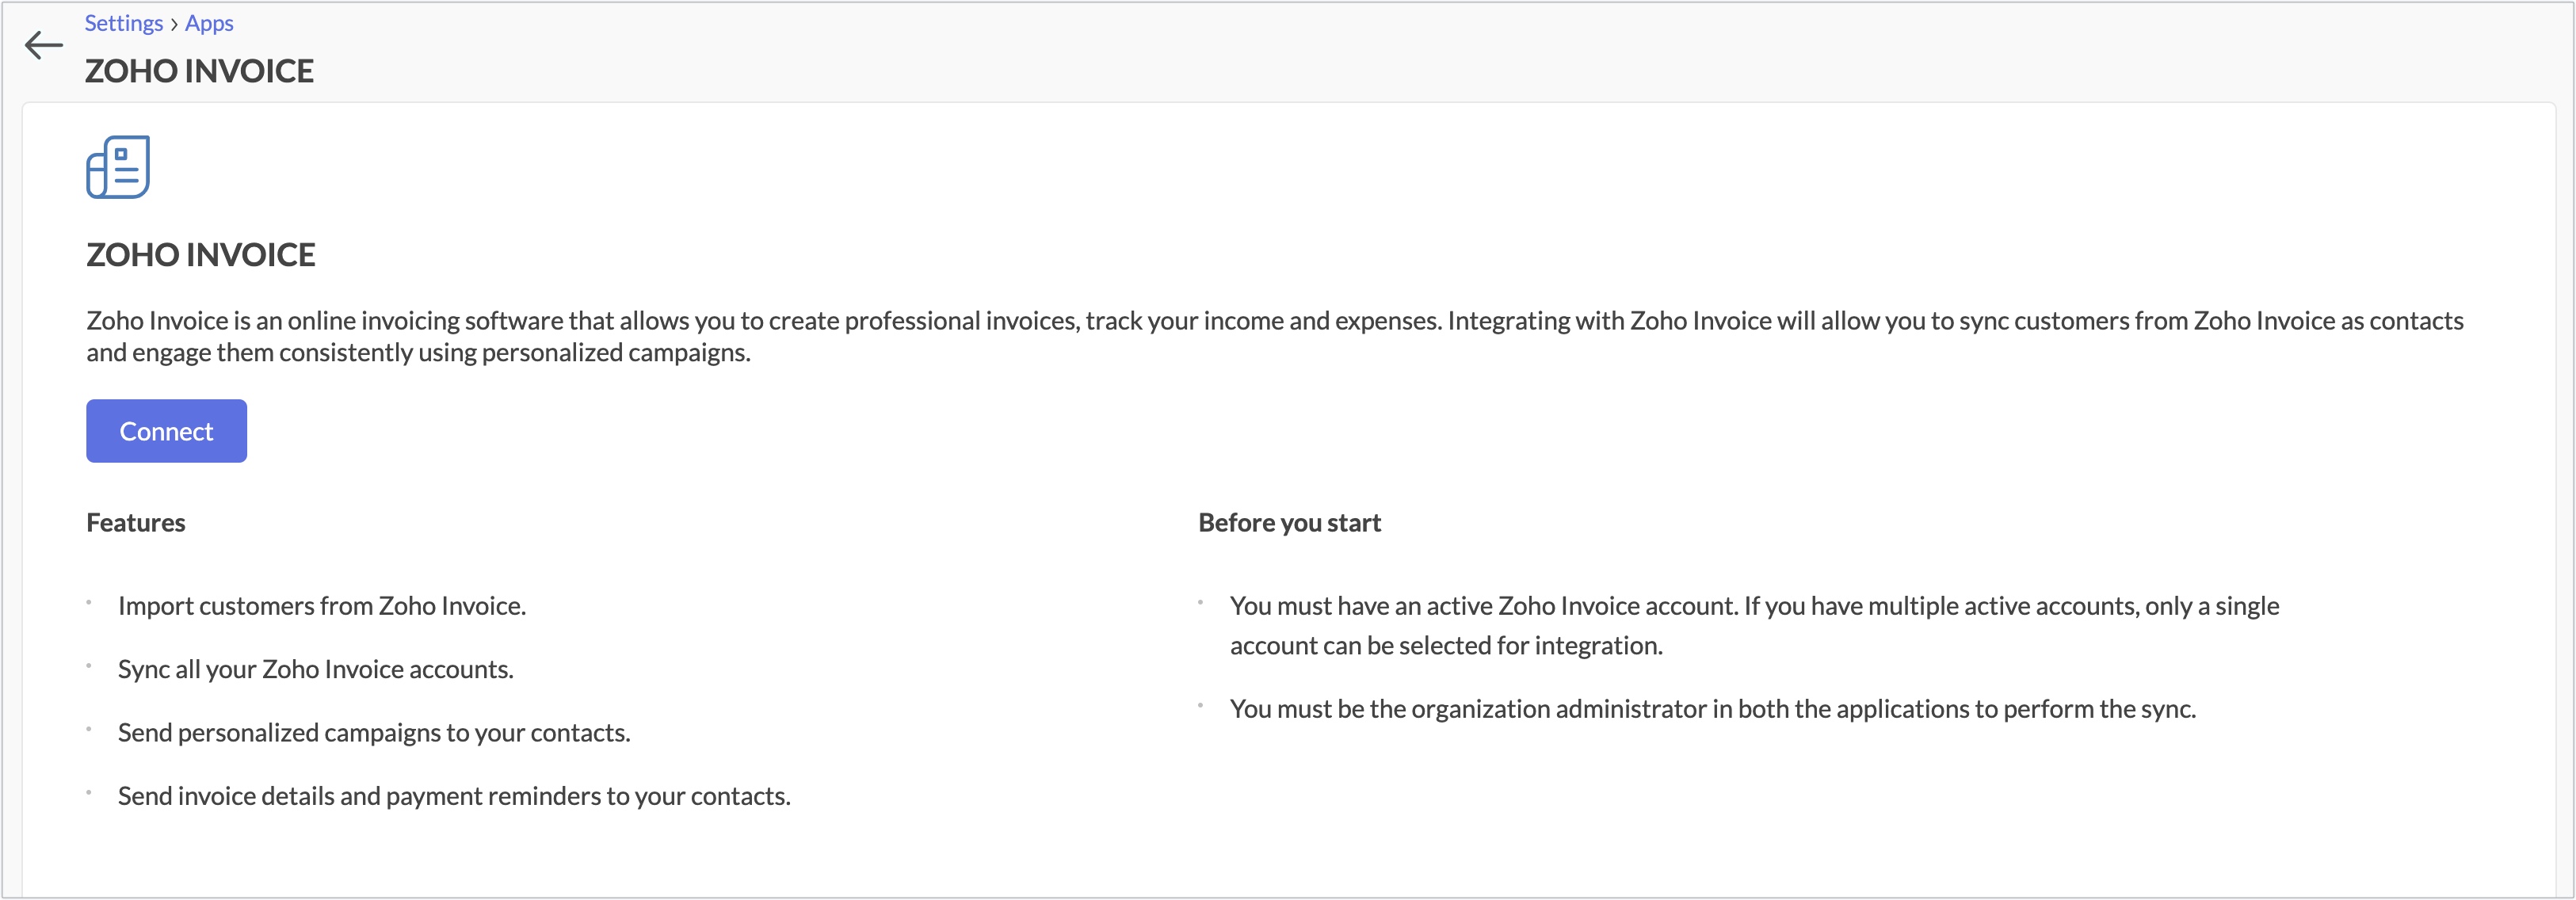This screenshot has width=2576, height=900.
Task: Click the Zoho Invoice app logo icon
Action: coord(118,167)
